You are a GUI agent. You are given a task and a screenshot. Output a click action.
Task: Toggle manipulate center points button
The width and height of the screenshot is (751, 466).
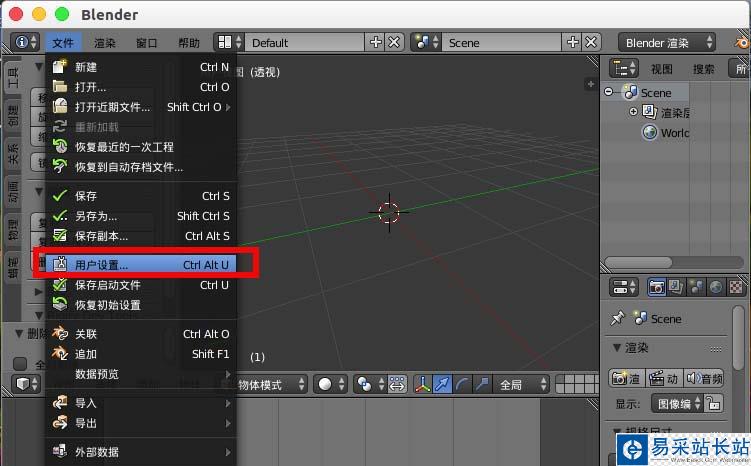point(397,384)
